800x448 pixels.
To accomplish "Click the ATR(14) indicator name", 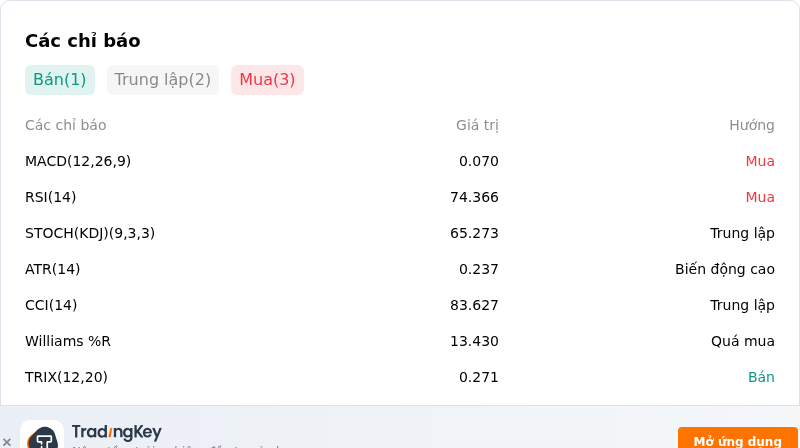I will click(x=53, y=269).
